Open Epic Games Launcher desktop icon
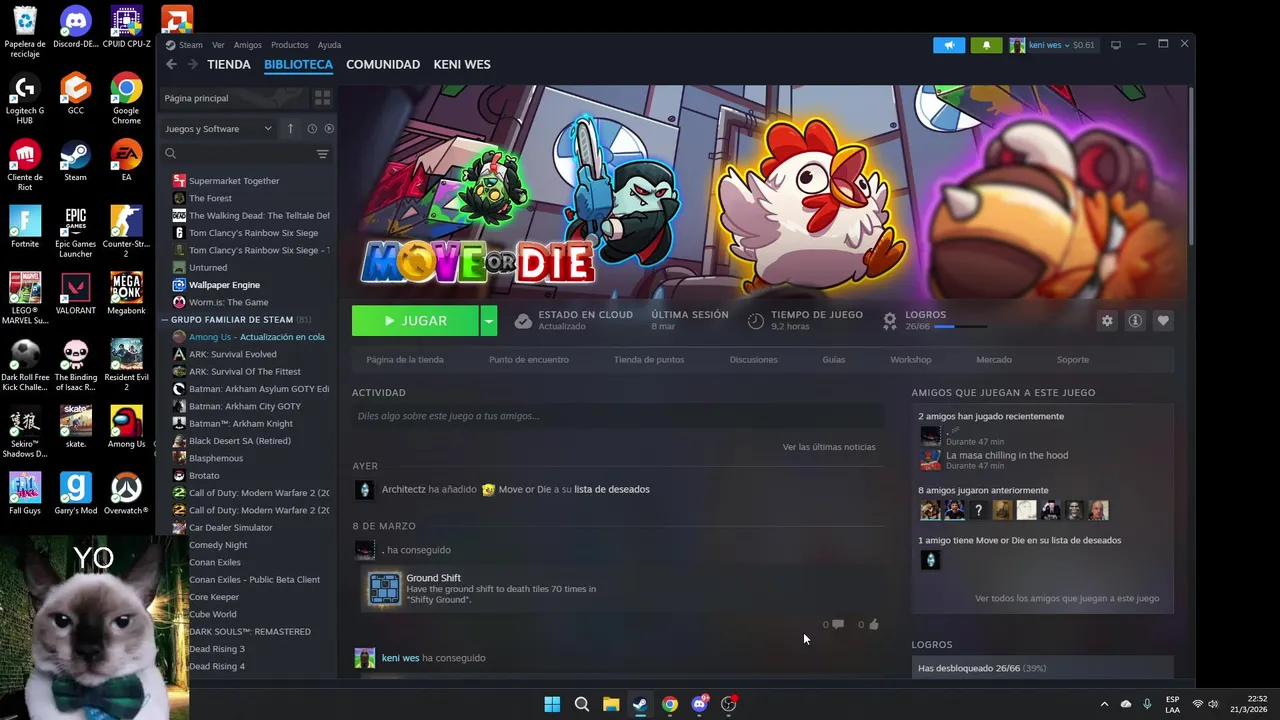Image resolution: width=1280 pixels, height=720 pixels. pos(75,232)
